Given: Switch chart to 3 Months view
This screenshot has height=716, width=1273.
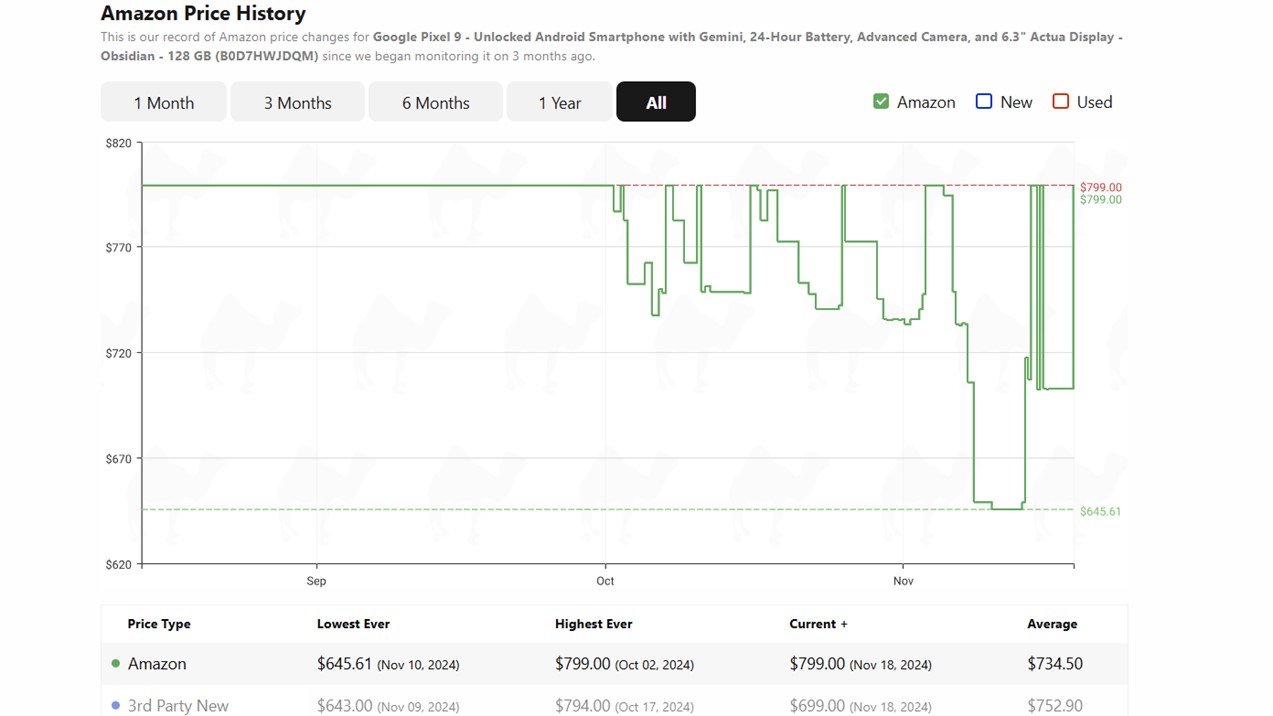Looking at the screenshot, I should click(x=297, y=102).
